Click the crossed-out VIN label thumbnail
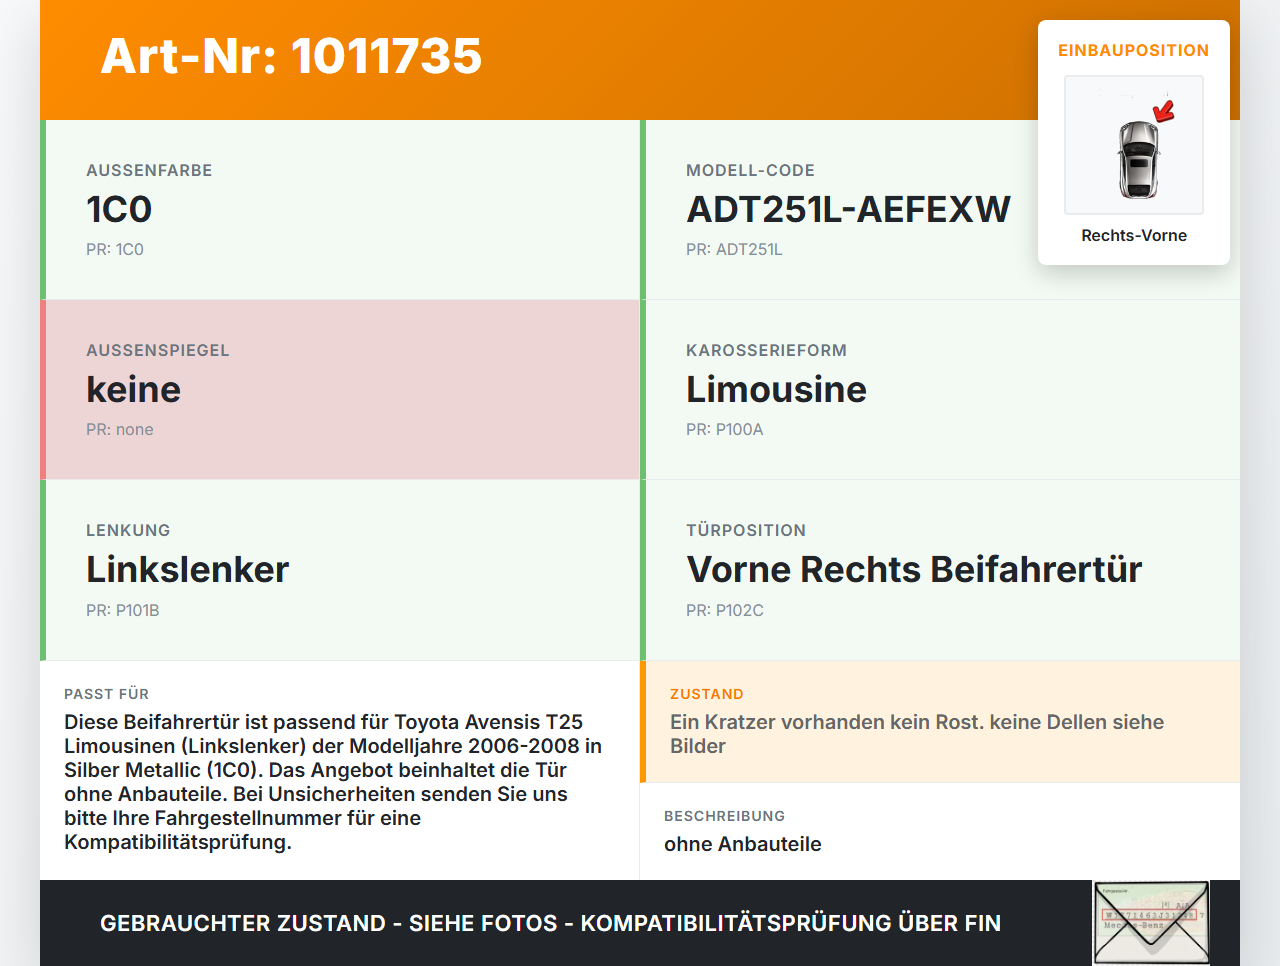This screenshot has width=1280, height=966. pyautogui.click(x=1151, y=922)
